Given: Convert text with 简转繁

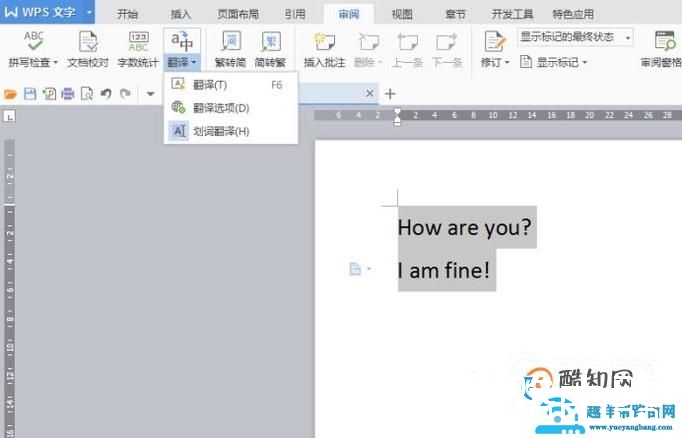Looking at the screenshot, I should pyautogui.click(x=270, y=49).
